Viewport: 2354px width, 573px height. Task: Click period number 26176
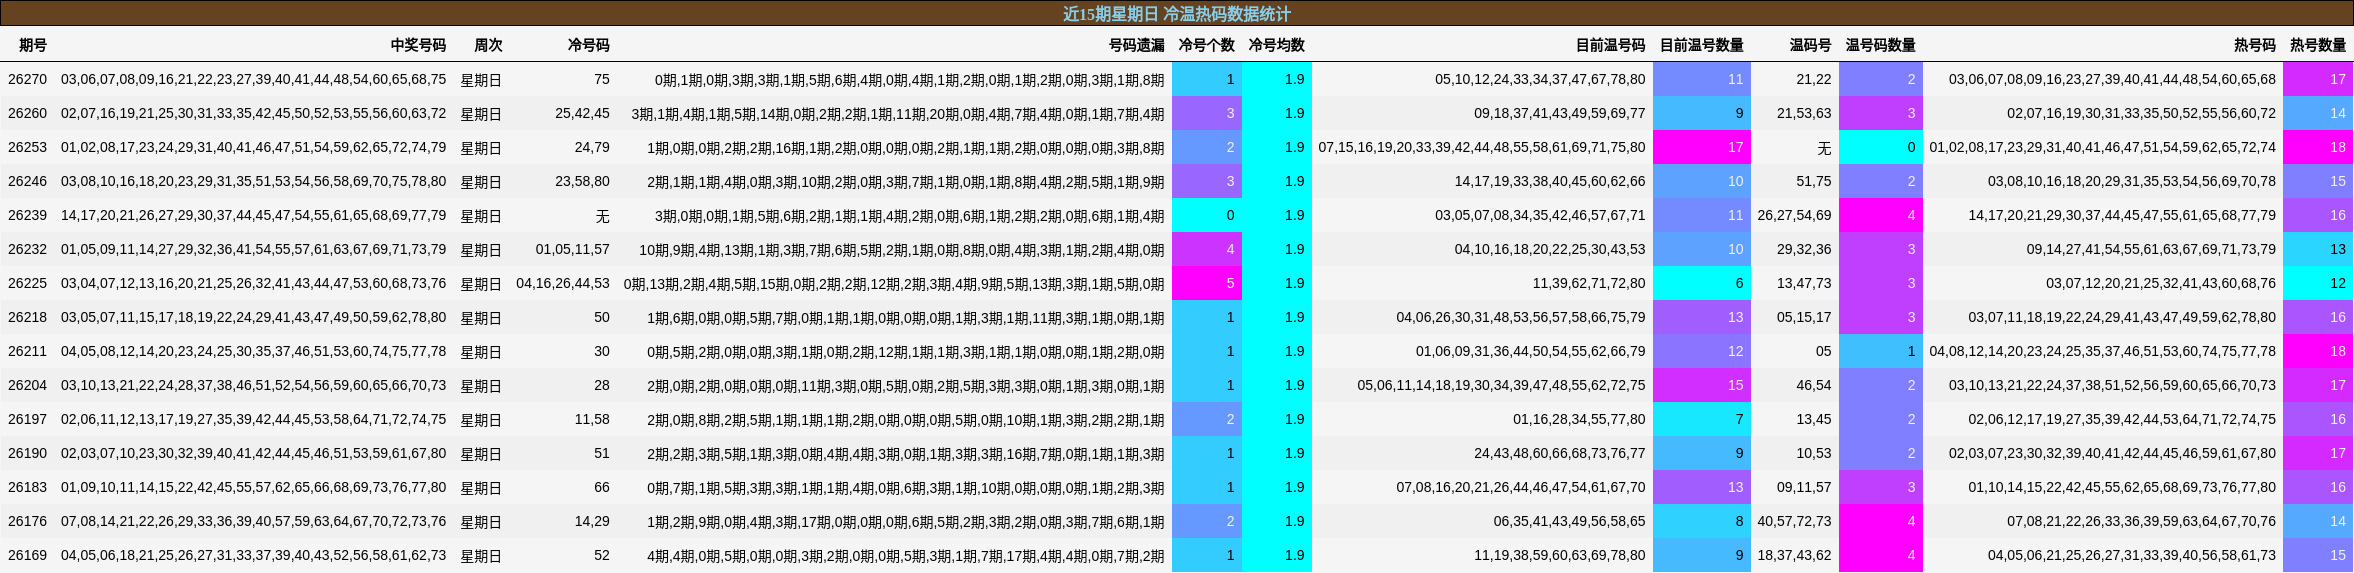click(x=27, y=521)
